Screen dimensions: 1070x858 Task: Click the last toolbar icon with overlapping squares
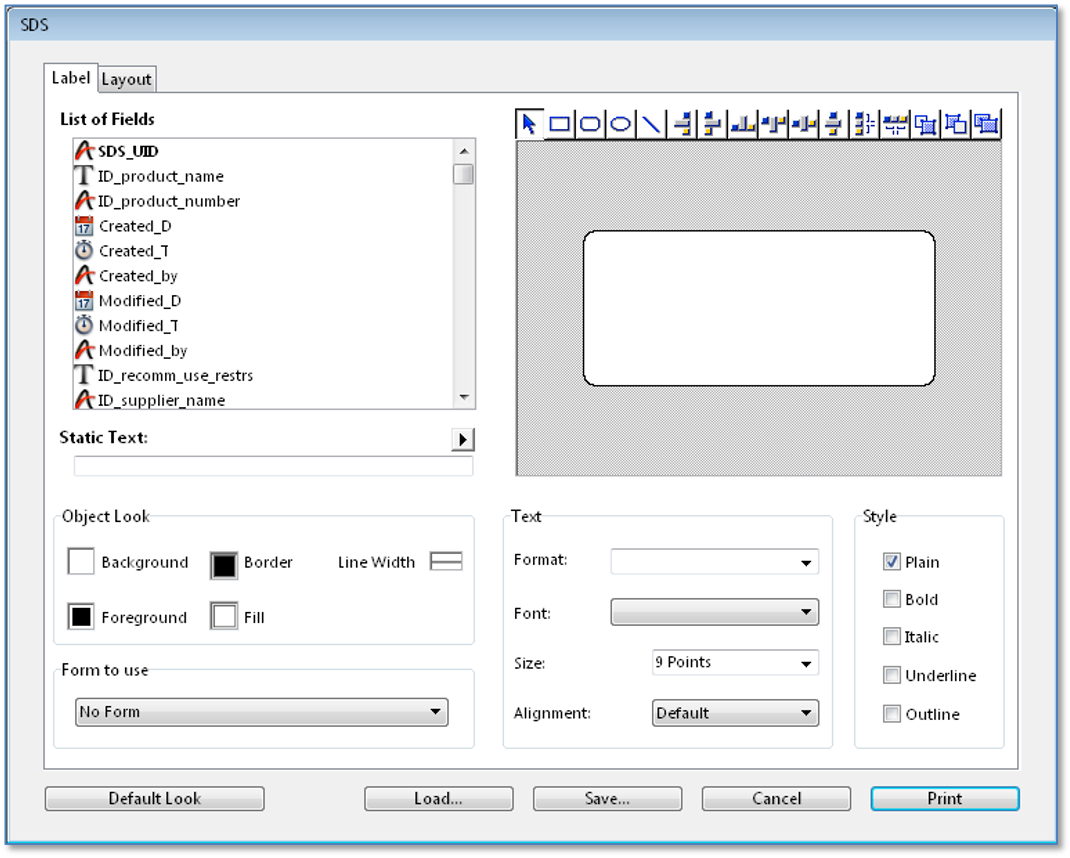(x=986, y=124)
